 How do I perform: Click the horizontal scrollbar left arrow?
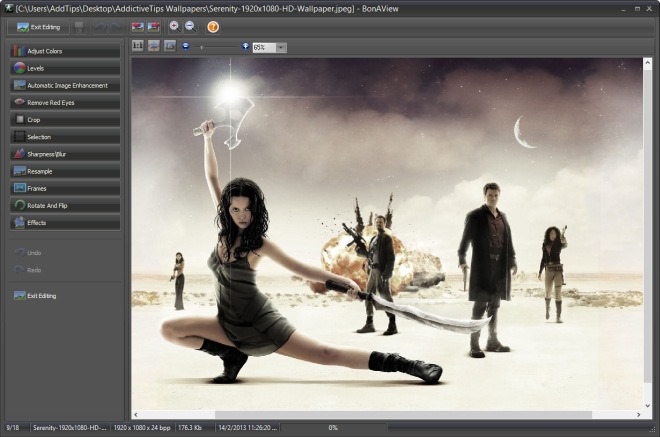pos(136,415)
